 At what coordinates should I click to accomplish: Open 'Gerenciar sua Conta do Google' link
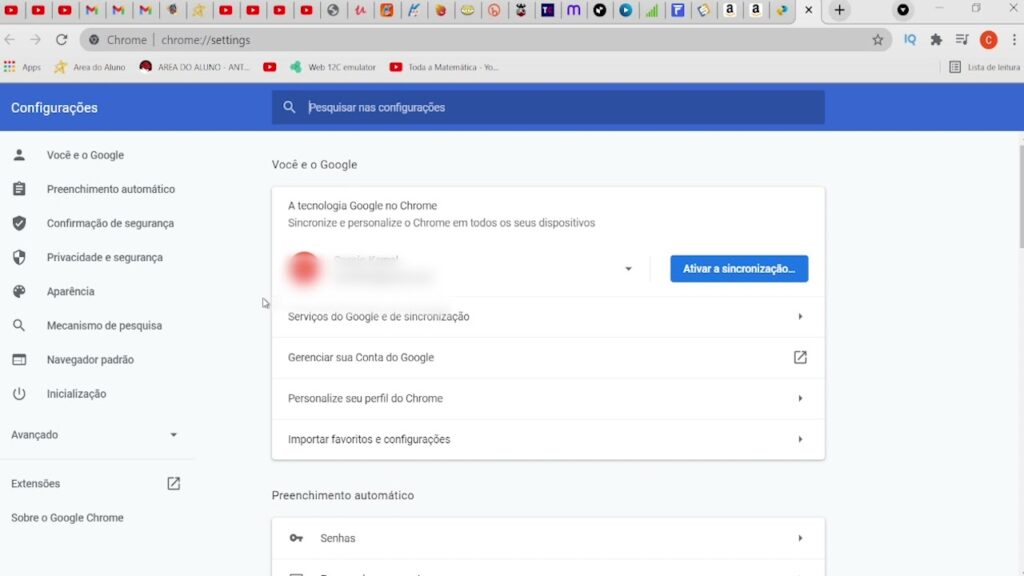pos(548,357)
